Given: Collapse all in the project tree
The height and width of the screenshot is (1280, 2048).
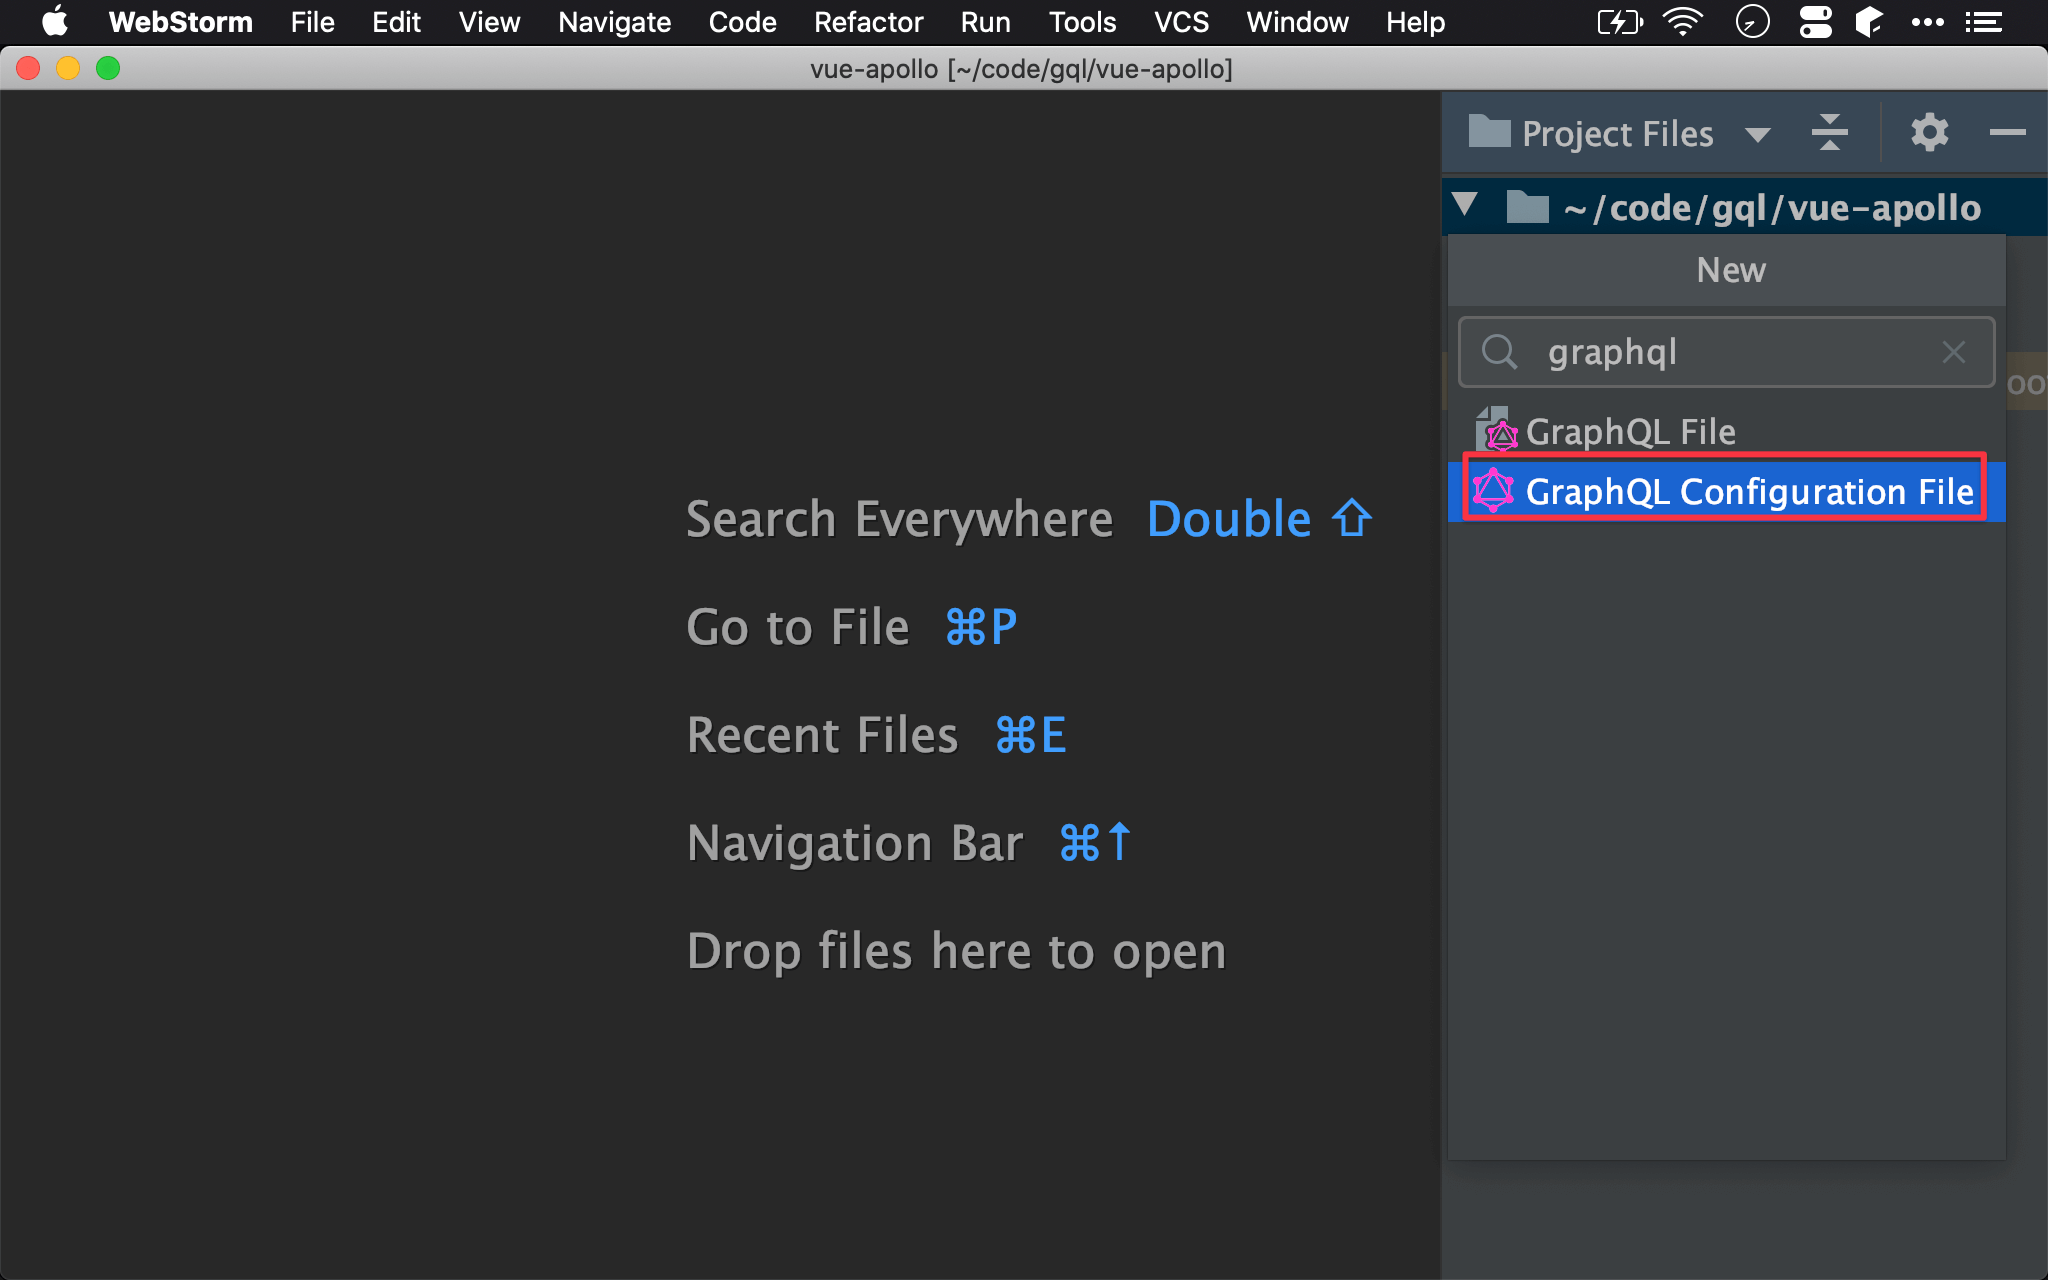Looking at the screenshot, I should tap(1829, 132).
